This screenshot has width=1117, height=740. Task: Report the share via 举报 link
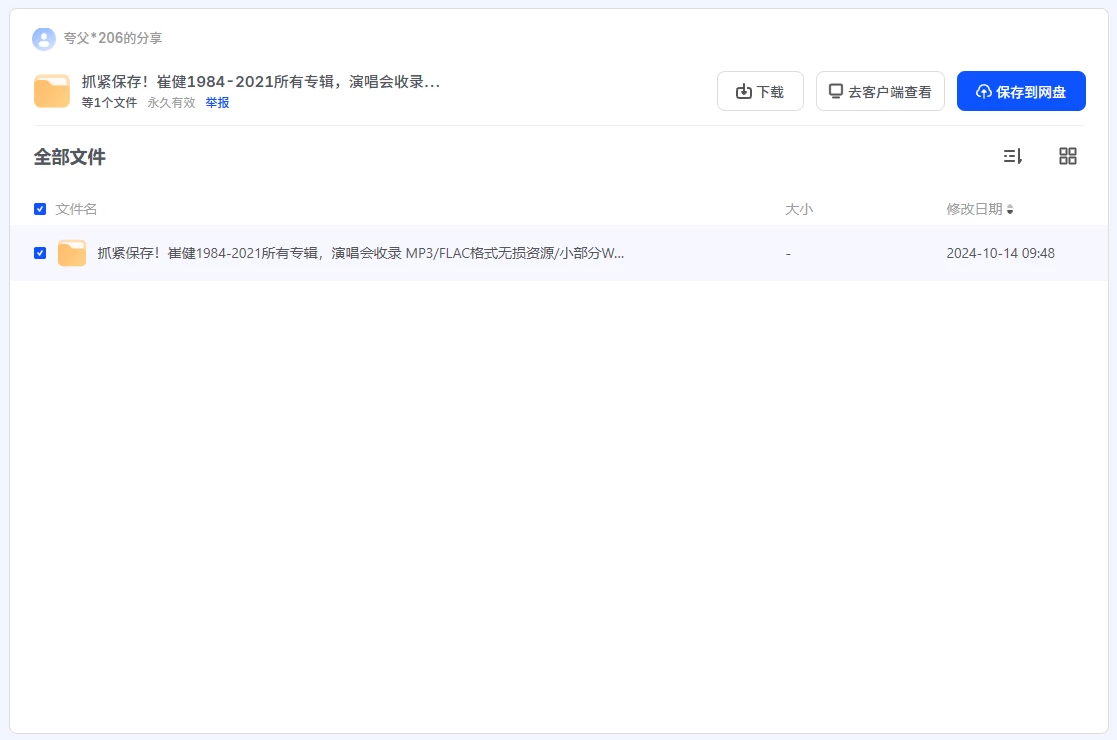click(x=217, y=102)
